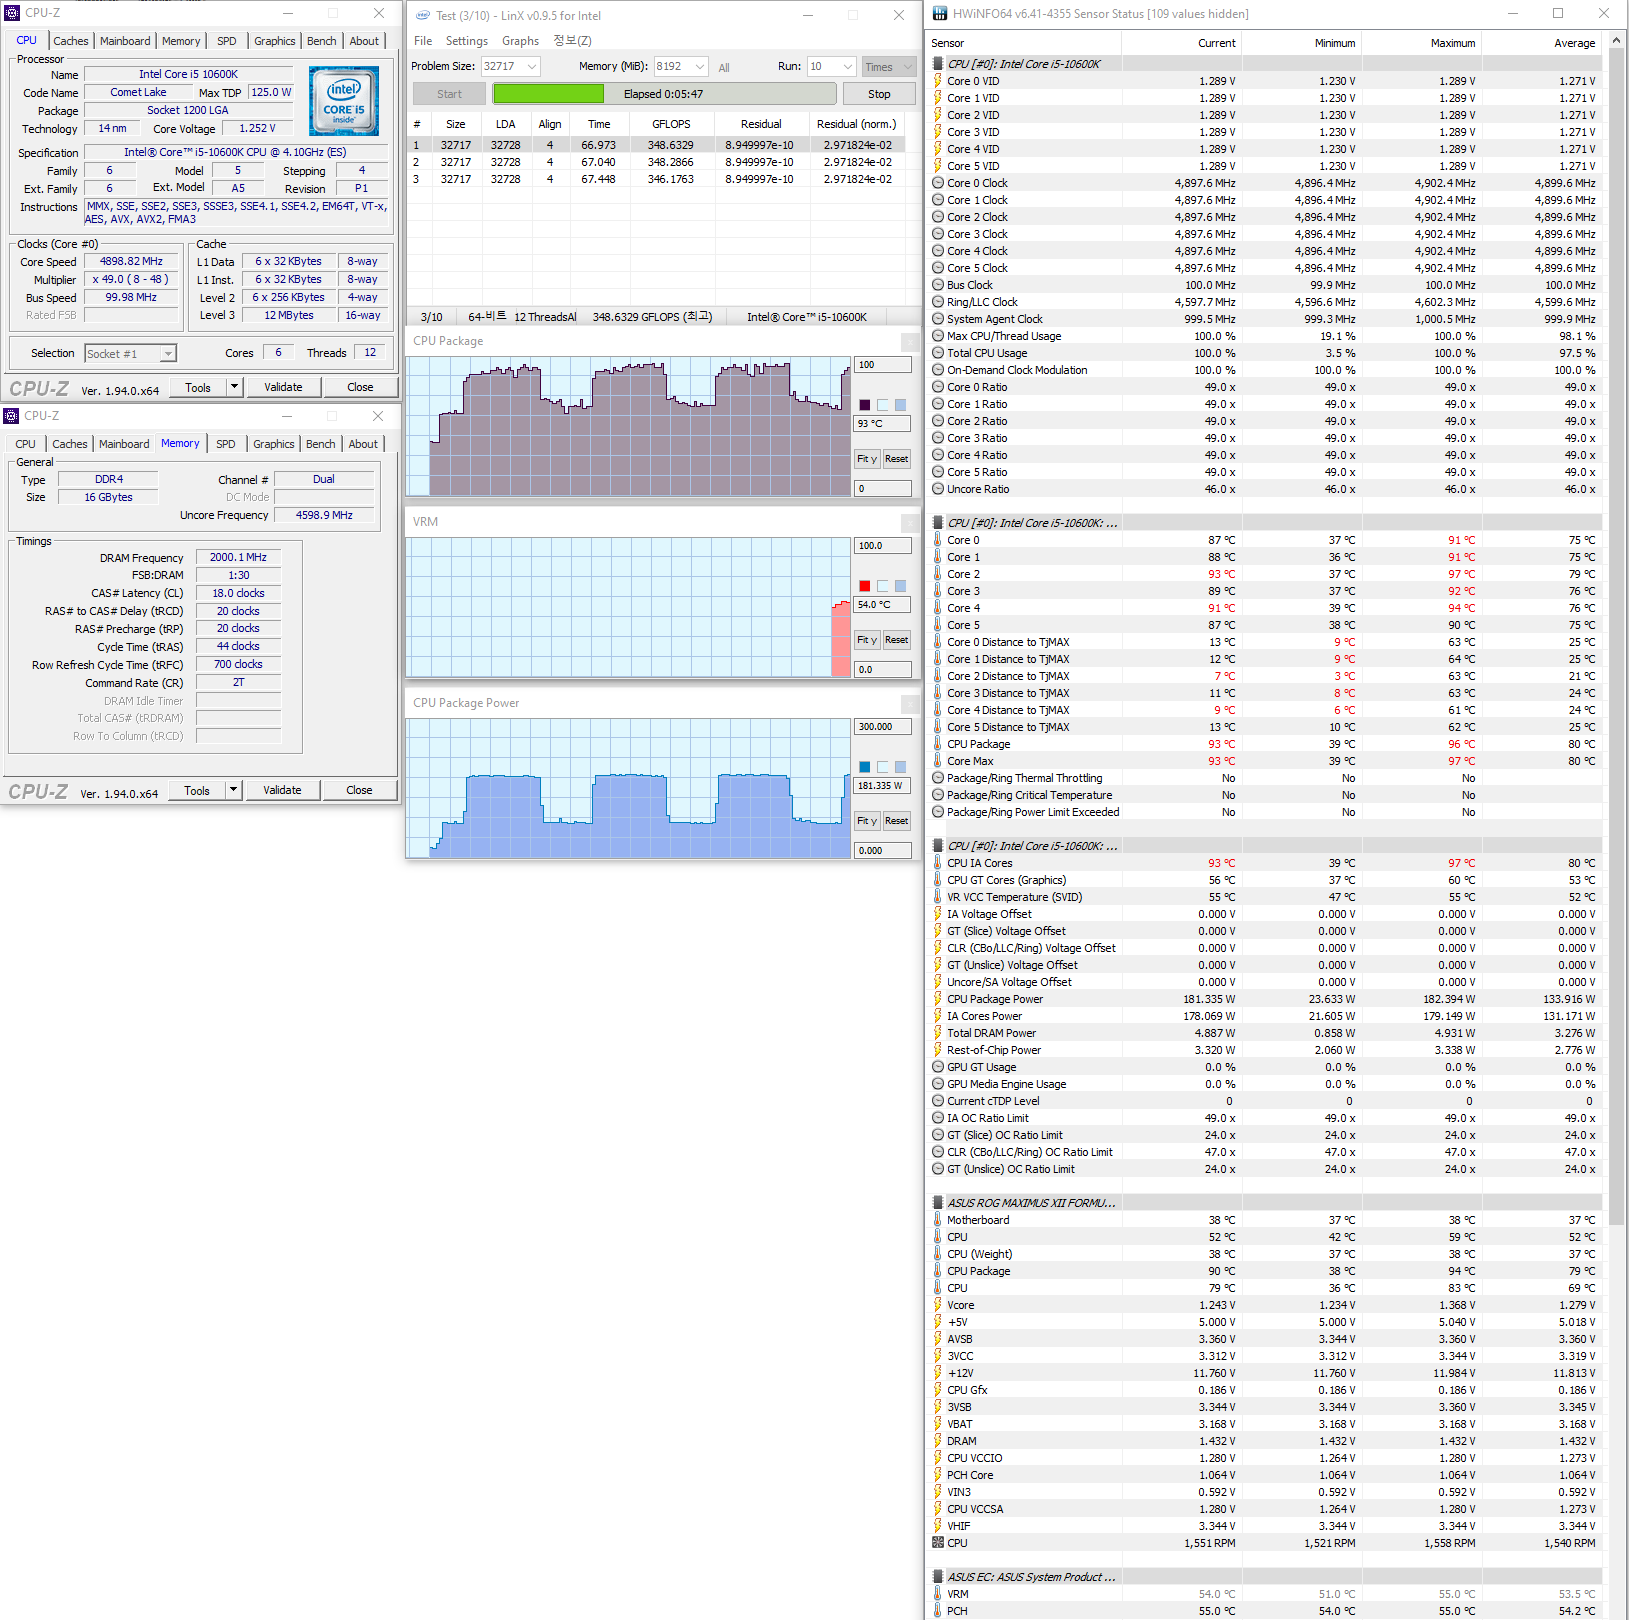Viewport: 1629px width, 1620px height.
Task: Click the HWiNFO64 title bar app icon
Action: coord(940,14)
